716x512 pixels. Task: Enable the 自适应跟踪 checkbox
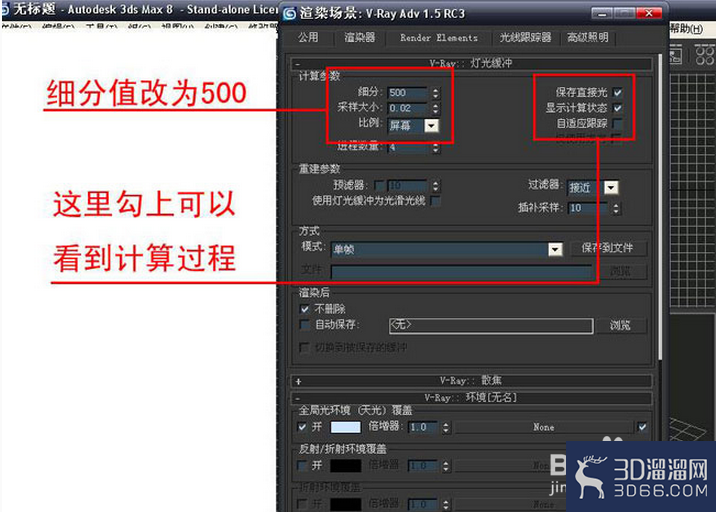click(x=617, y=123)
